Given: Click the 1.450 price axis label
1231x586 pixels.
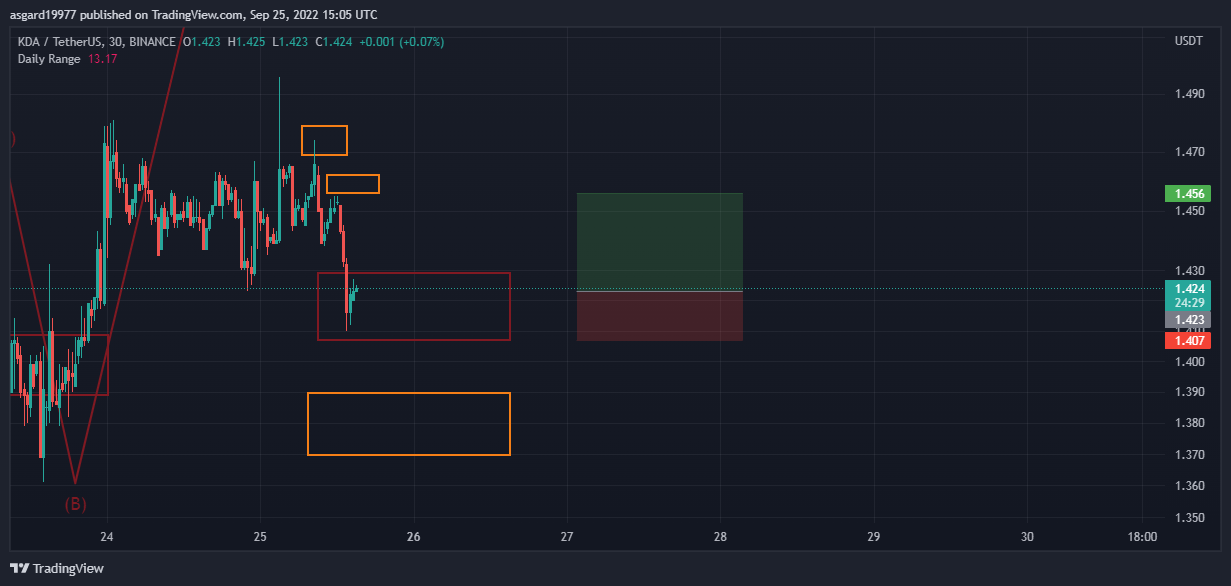Looking at the screenshot, I should point(1189,211).
